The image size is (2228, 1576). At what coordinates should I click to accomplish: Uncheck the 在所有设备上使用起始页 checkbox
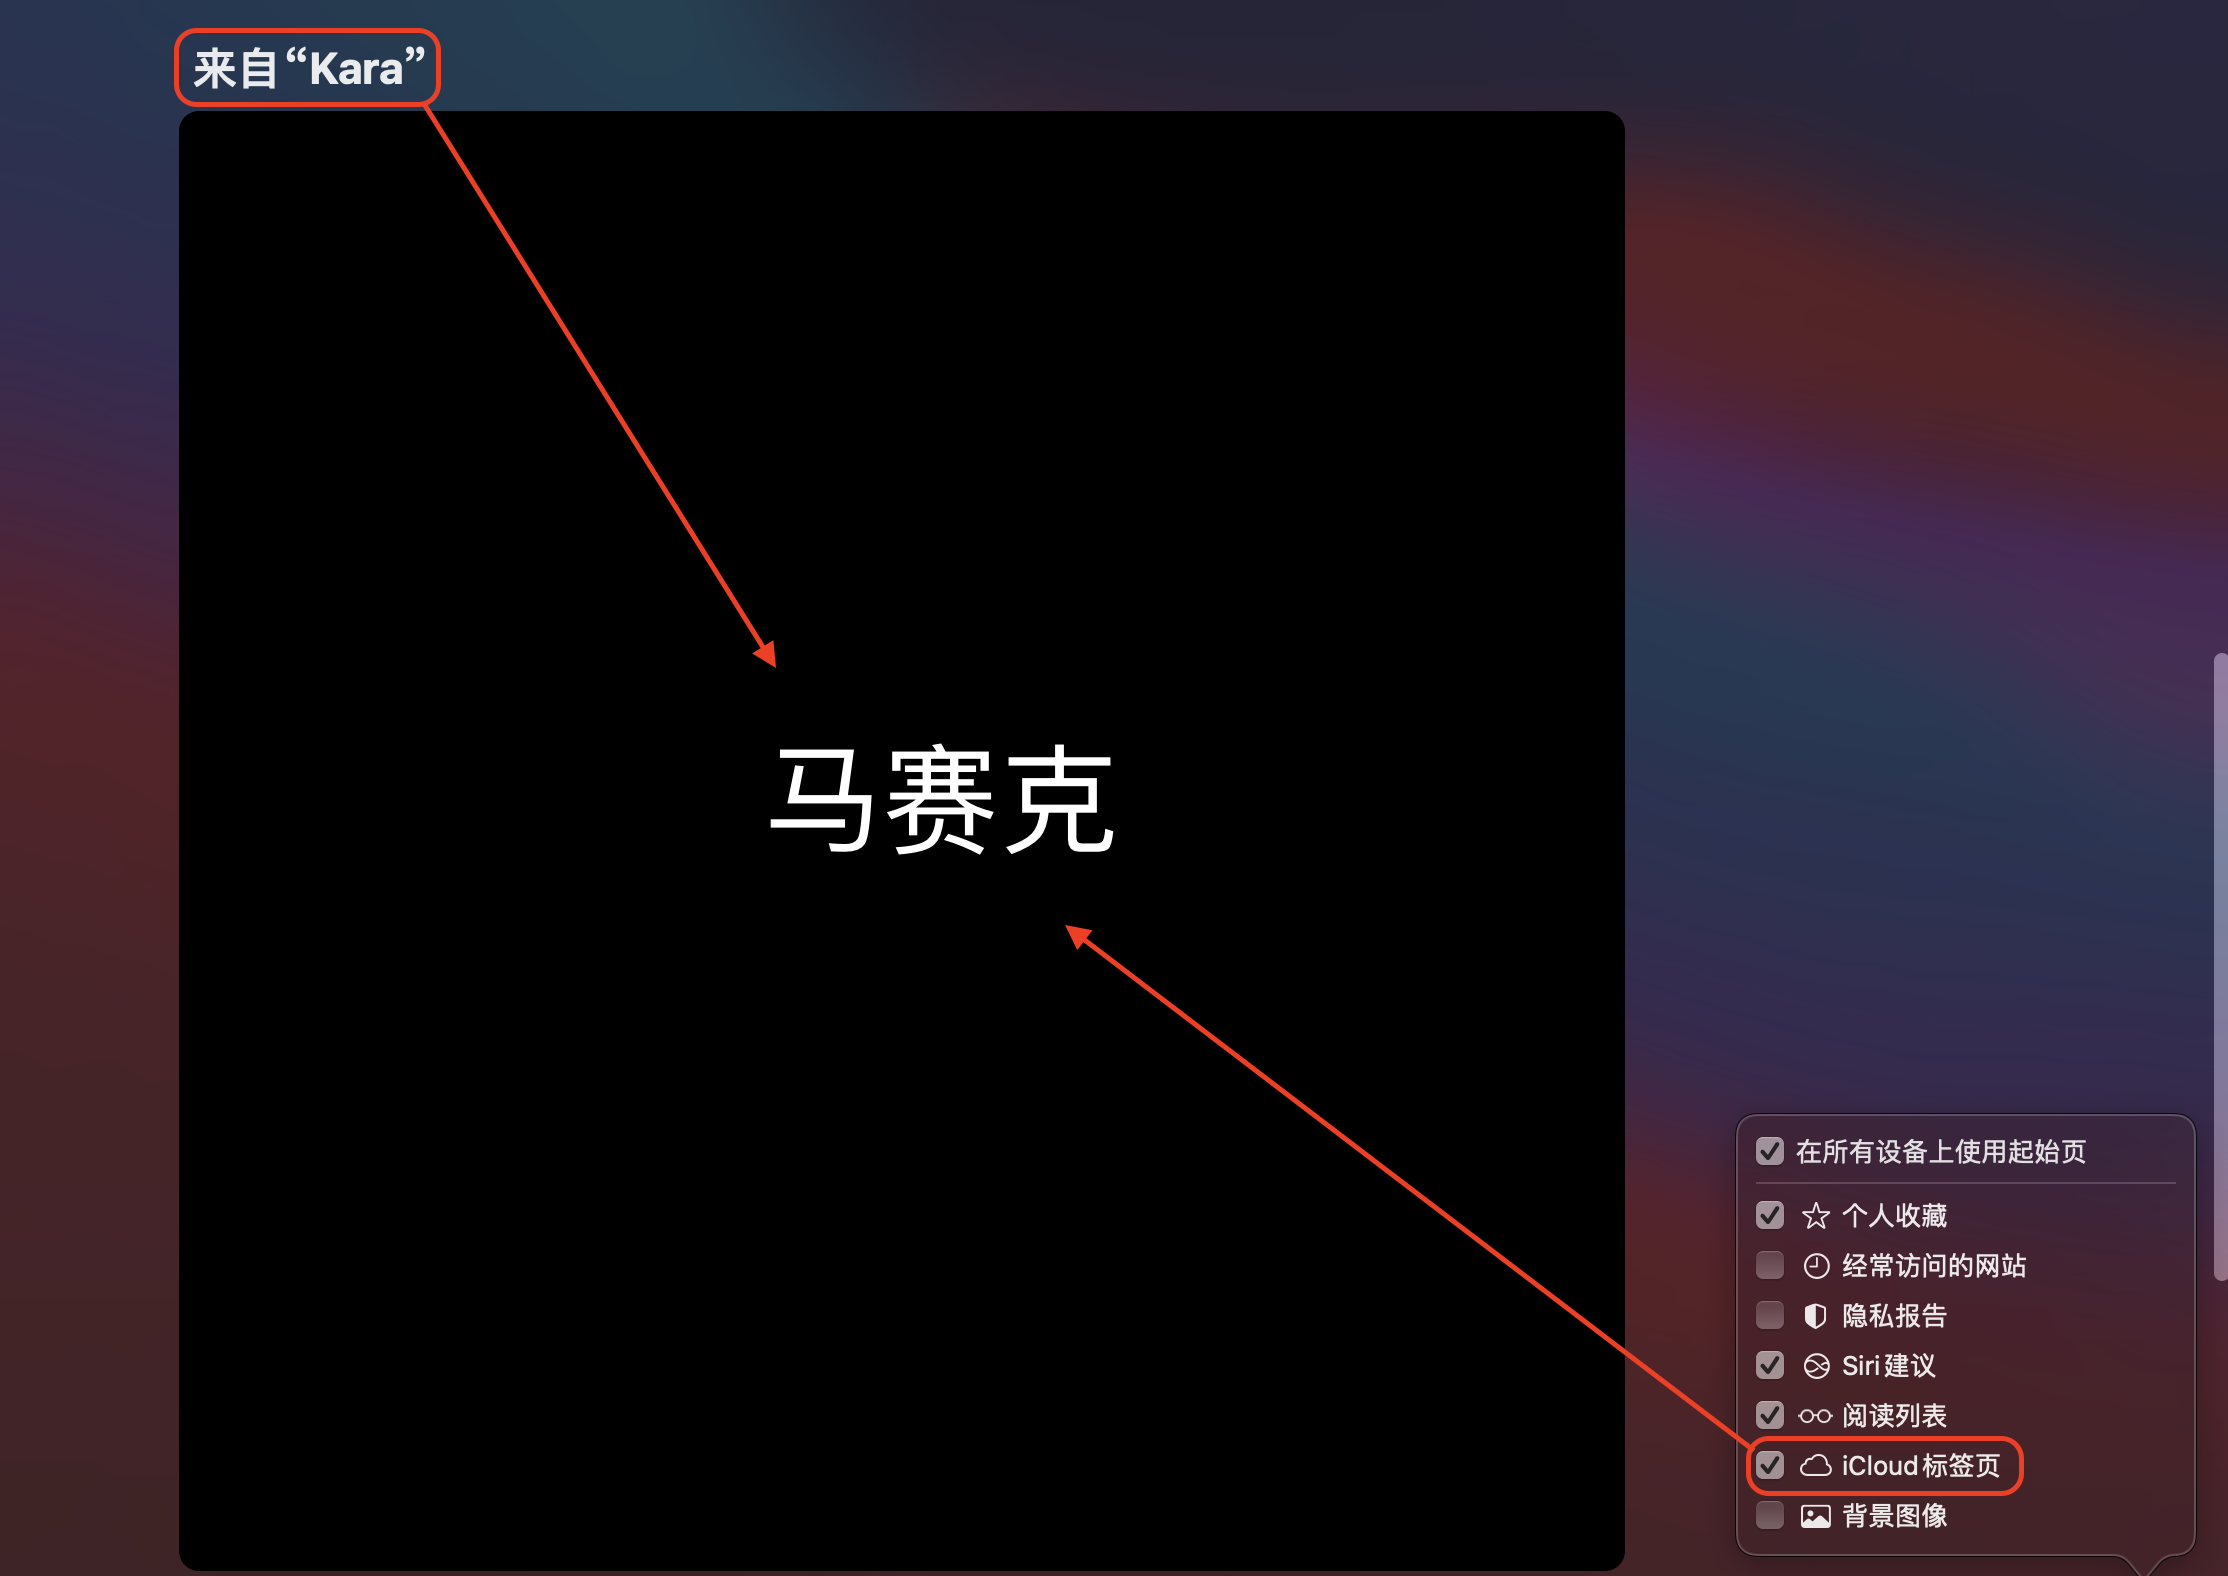coord(1770,1151)
